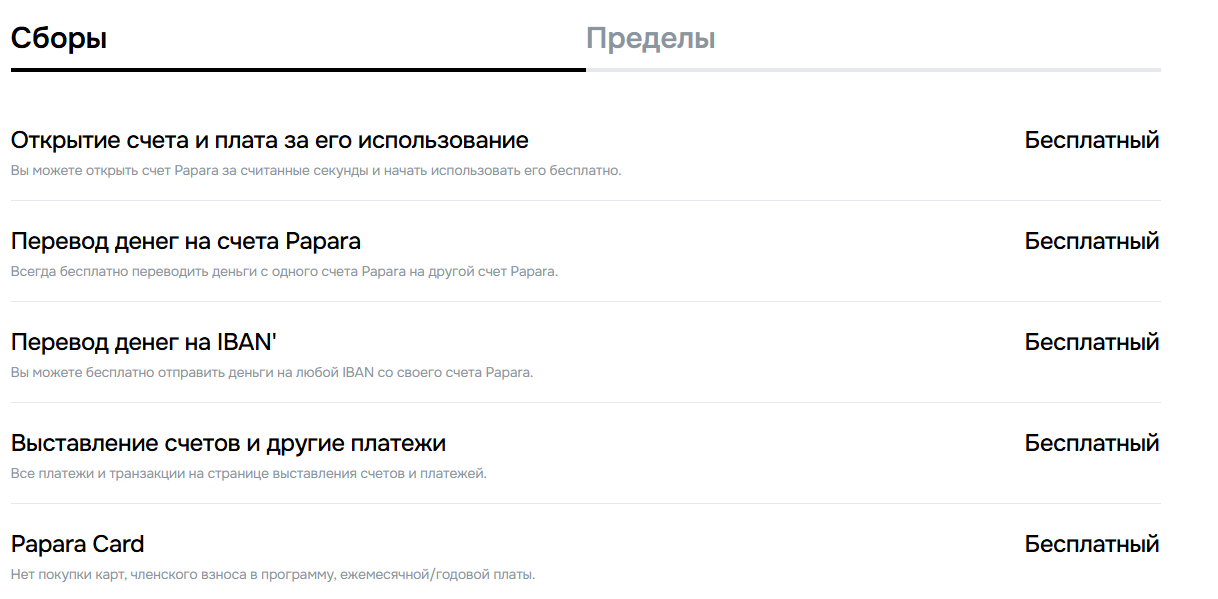Click the card membership fee description text
Screen dimensions: 1218x599
tap(273, 574)
